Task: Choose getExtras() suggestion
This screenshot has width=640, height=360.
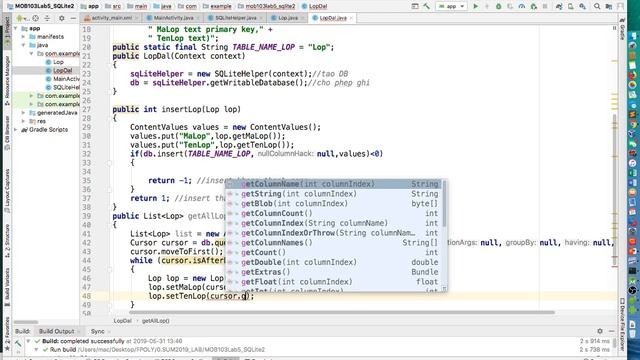Action: (333, 272)
